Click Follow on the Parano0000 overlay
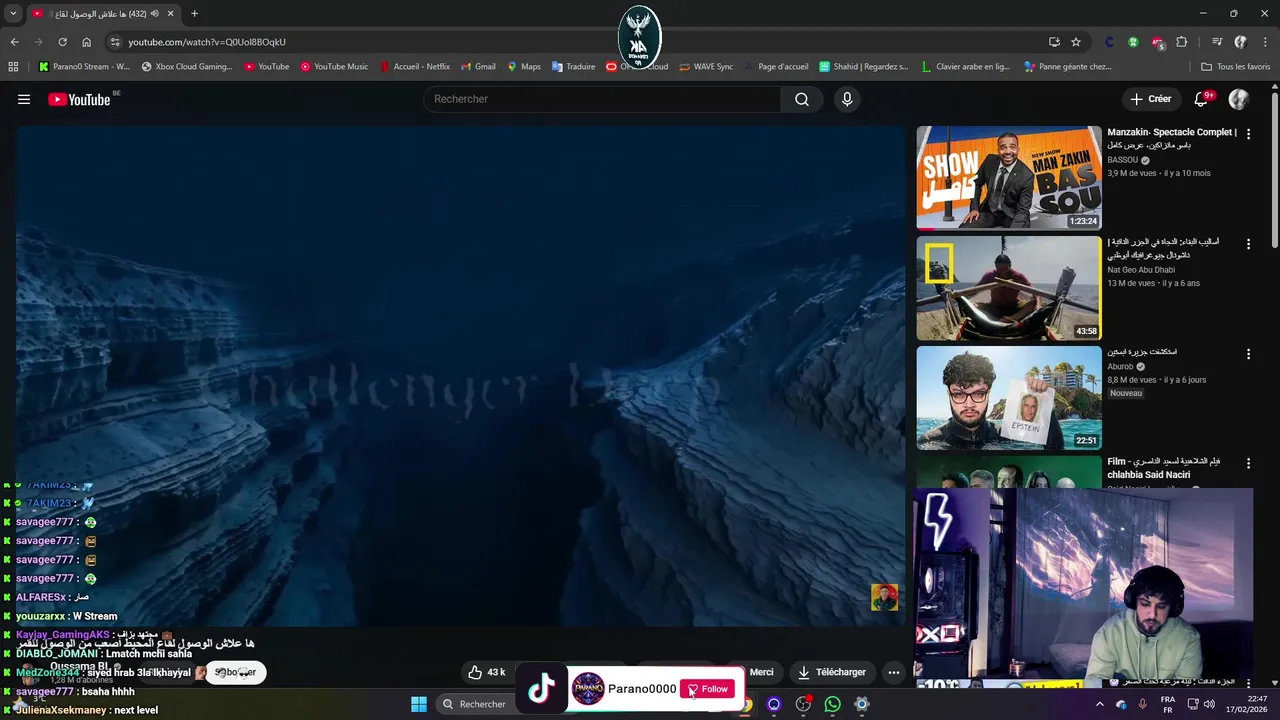 (x=708, y=689)
